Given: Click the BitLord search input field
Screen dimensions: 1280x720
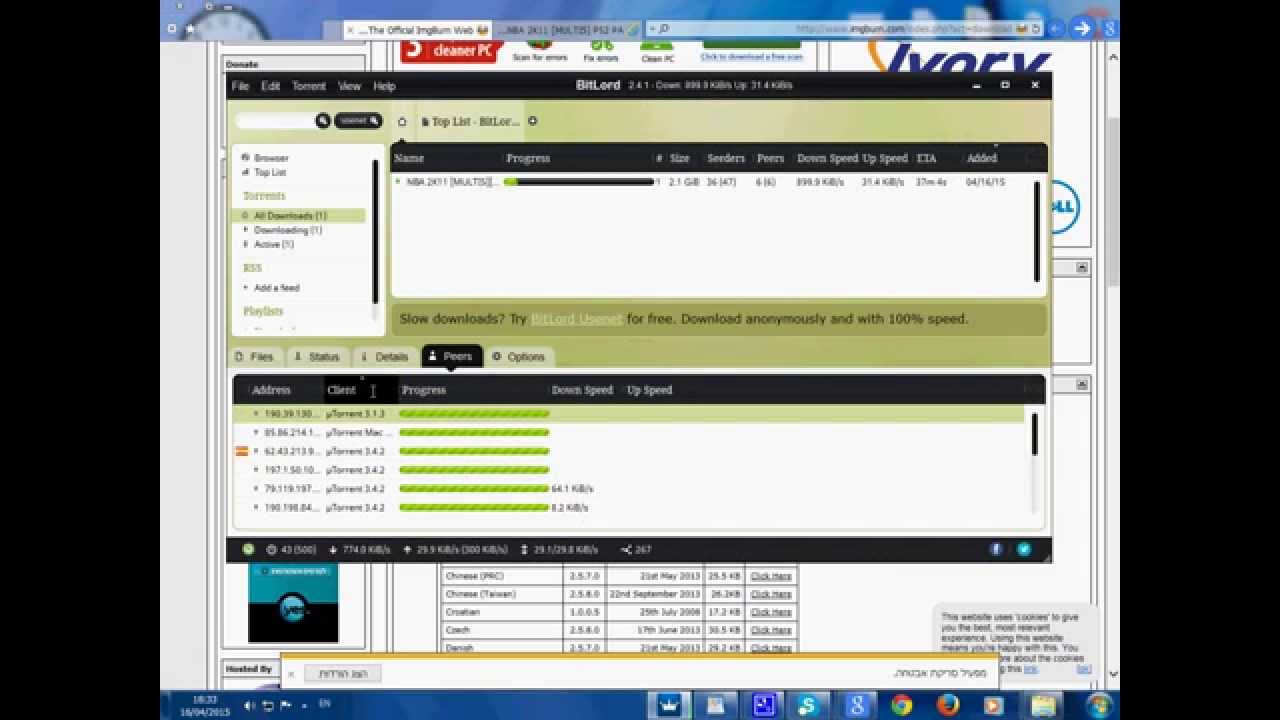Looking at the screenshot, I should pyautogui.click(x=275, y=121).
